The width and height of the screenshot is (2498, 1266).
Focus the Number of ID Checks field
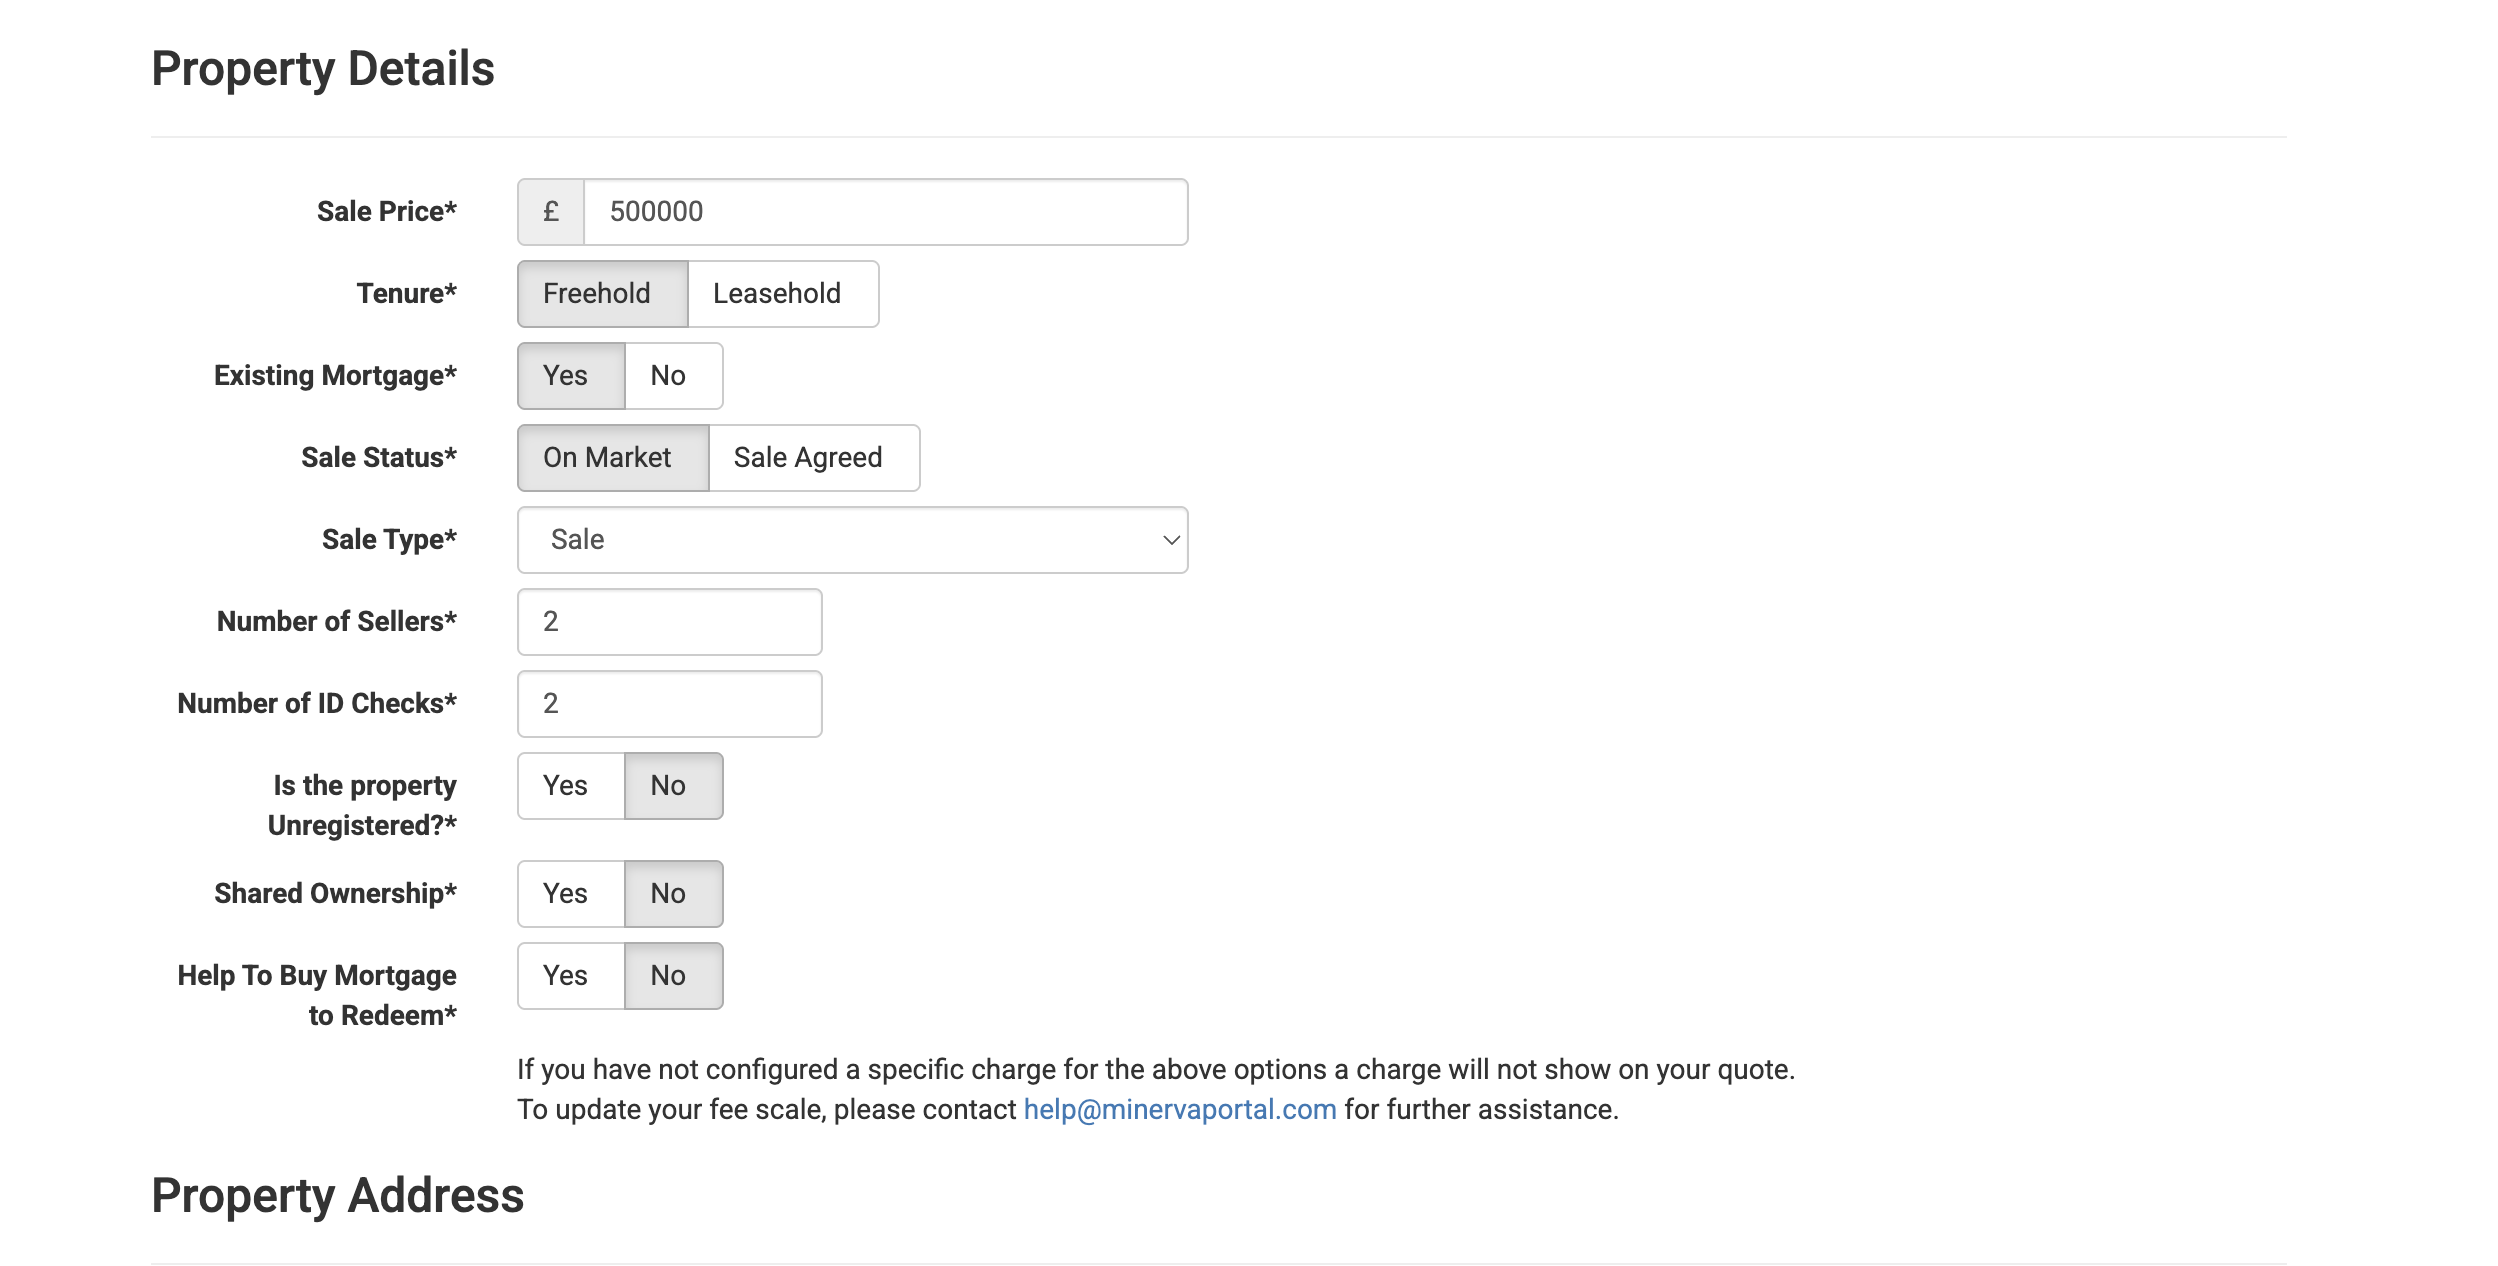coord(669,704)
